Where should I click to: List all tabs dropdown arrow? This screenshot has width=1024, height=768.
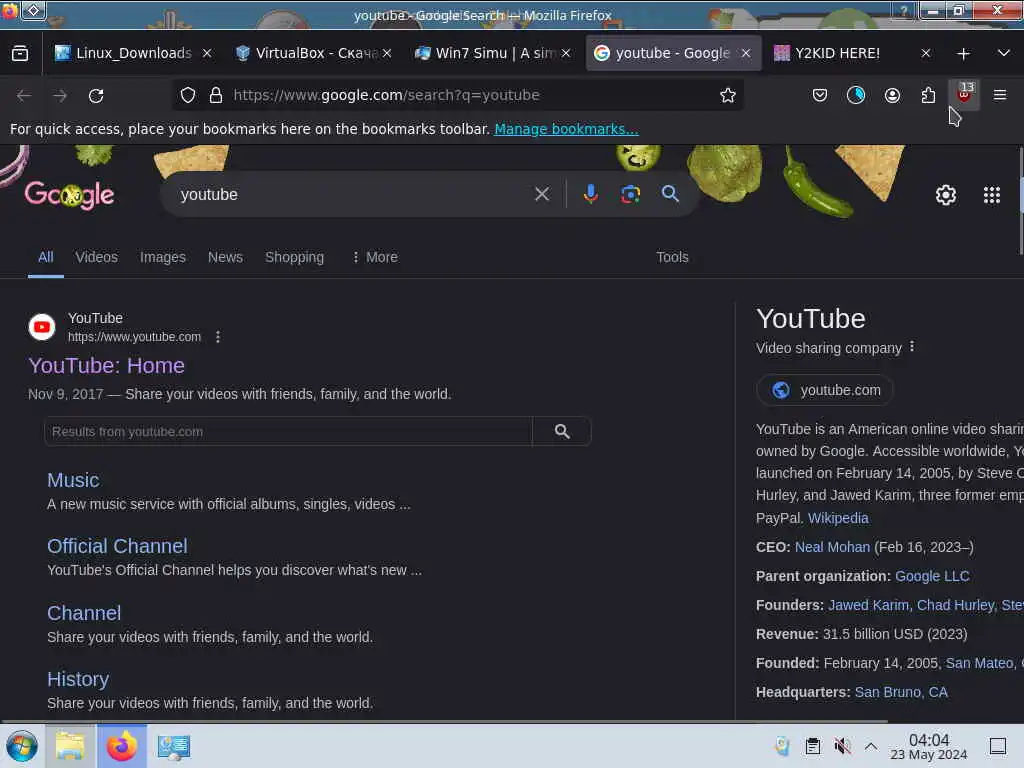[1003, 54]
